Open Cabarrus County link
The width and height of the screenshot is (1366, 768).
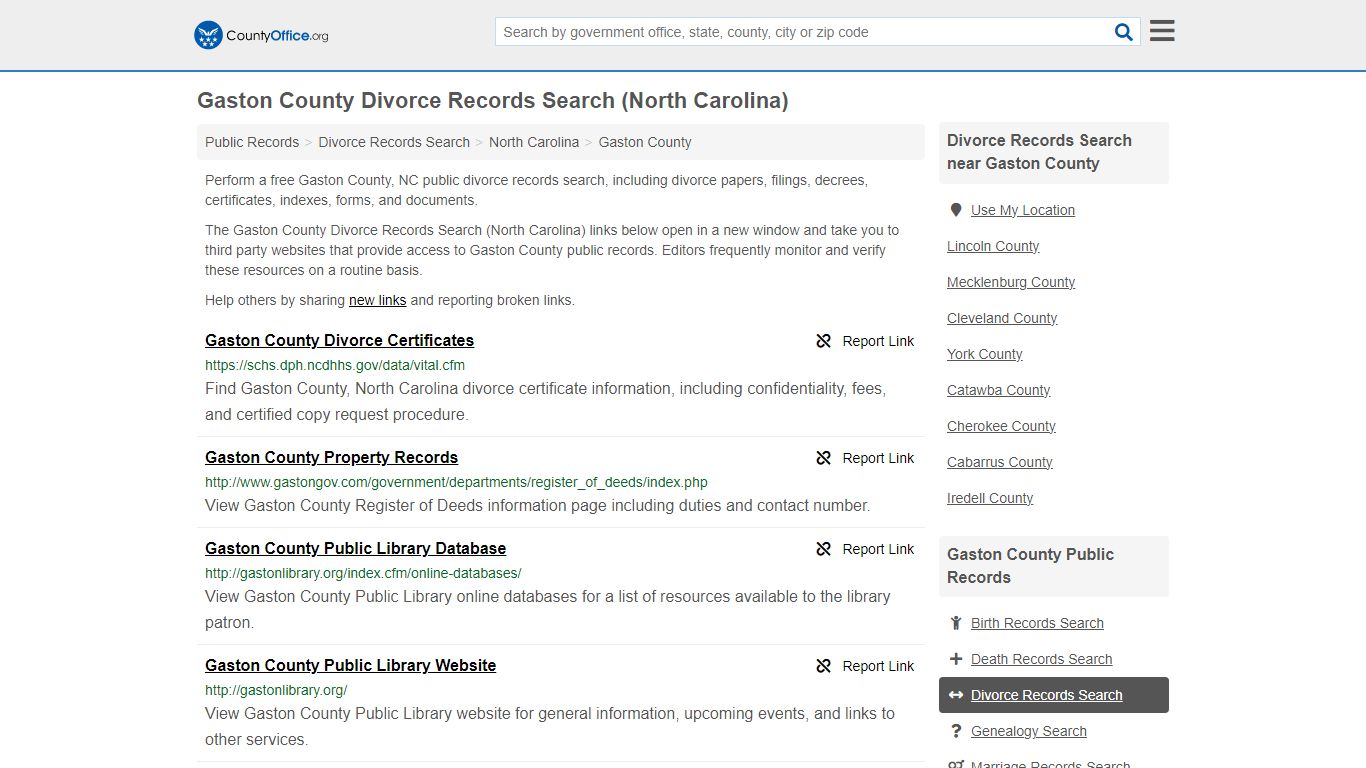click(999, 462)
